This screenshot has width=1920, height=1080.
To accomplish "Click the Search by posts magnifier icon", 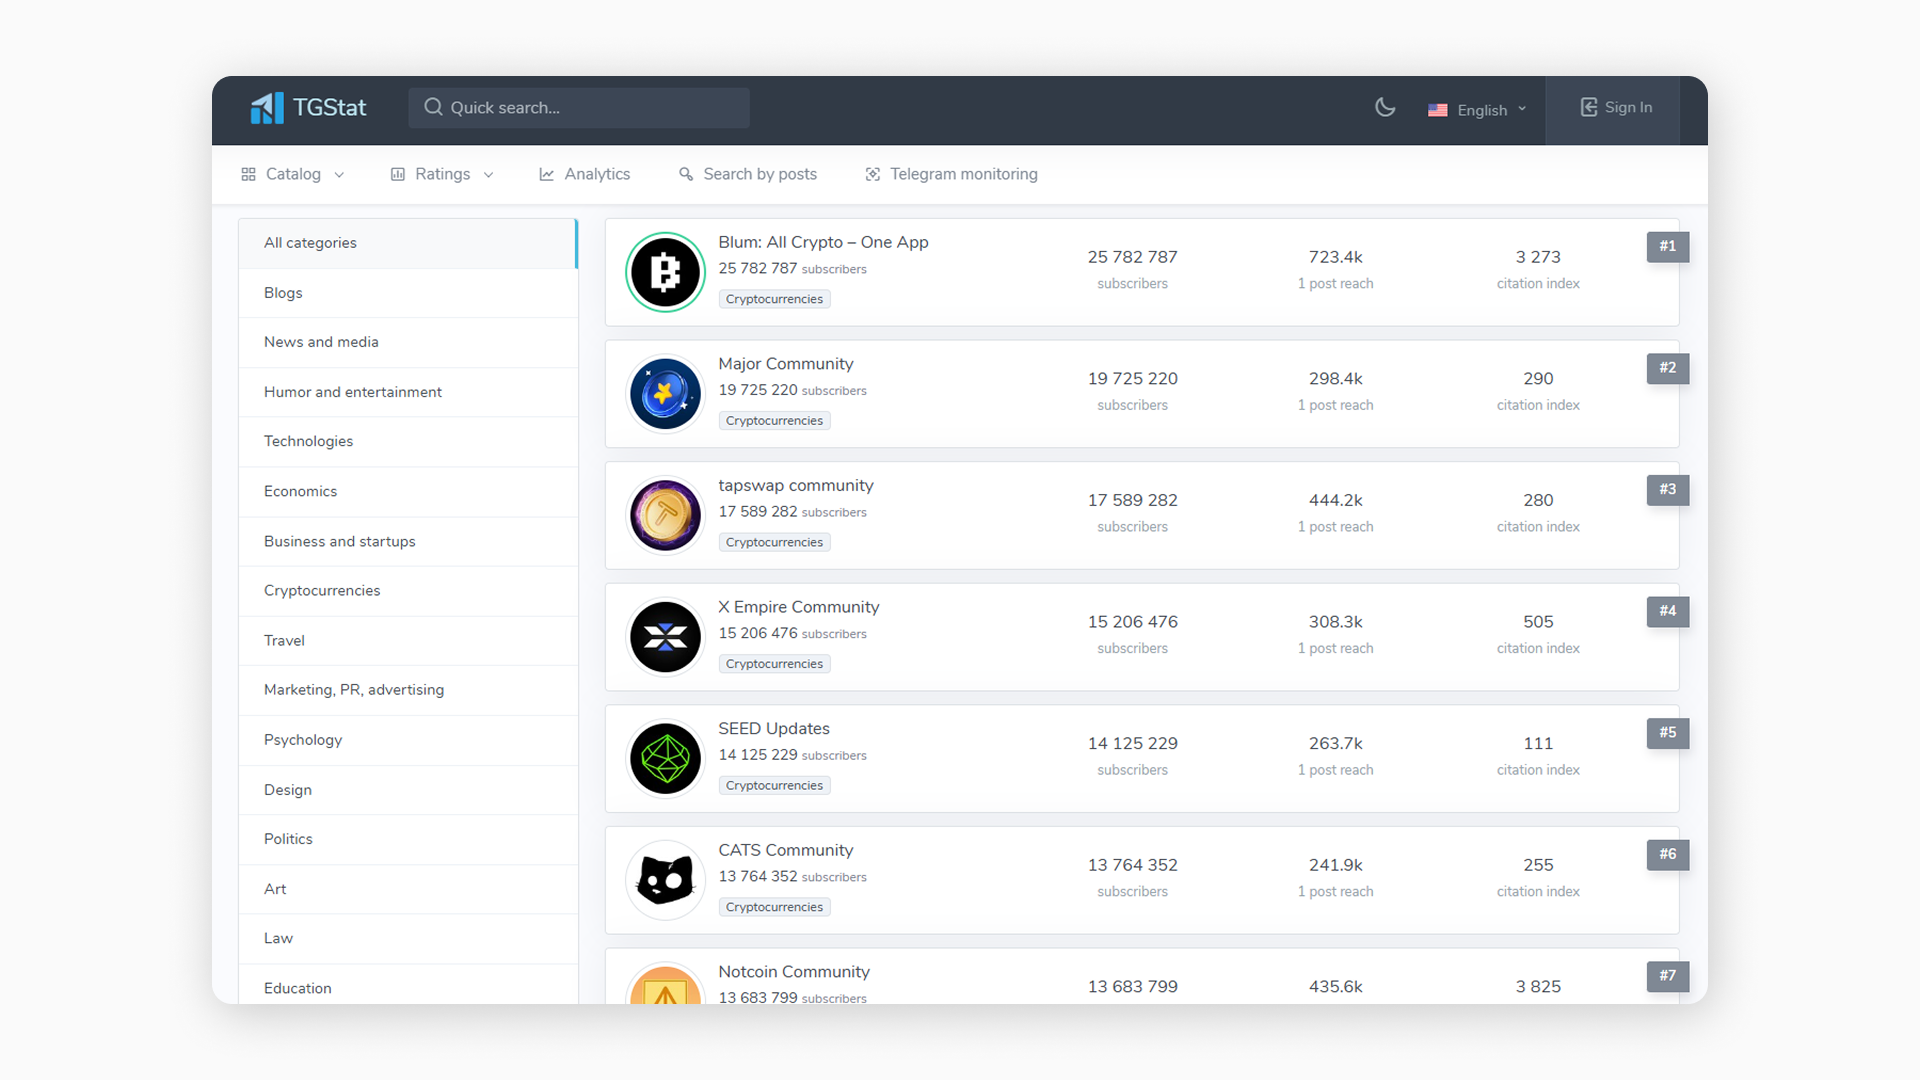I will tap(686, 174).
